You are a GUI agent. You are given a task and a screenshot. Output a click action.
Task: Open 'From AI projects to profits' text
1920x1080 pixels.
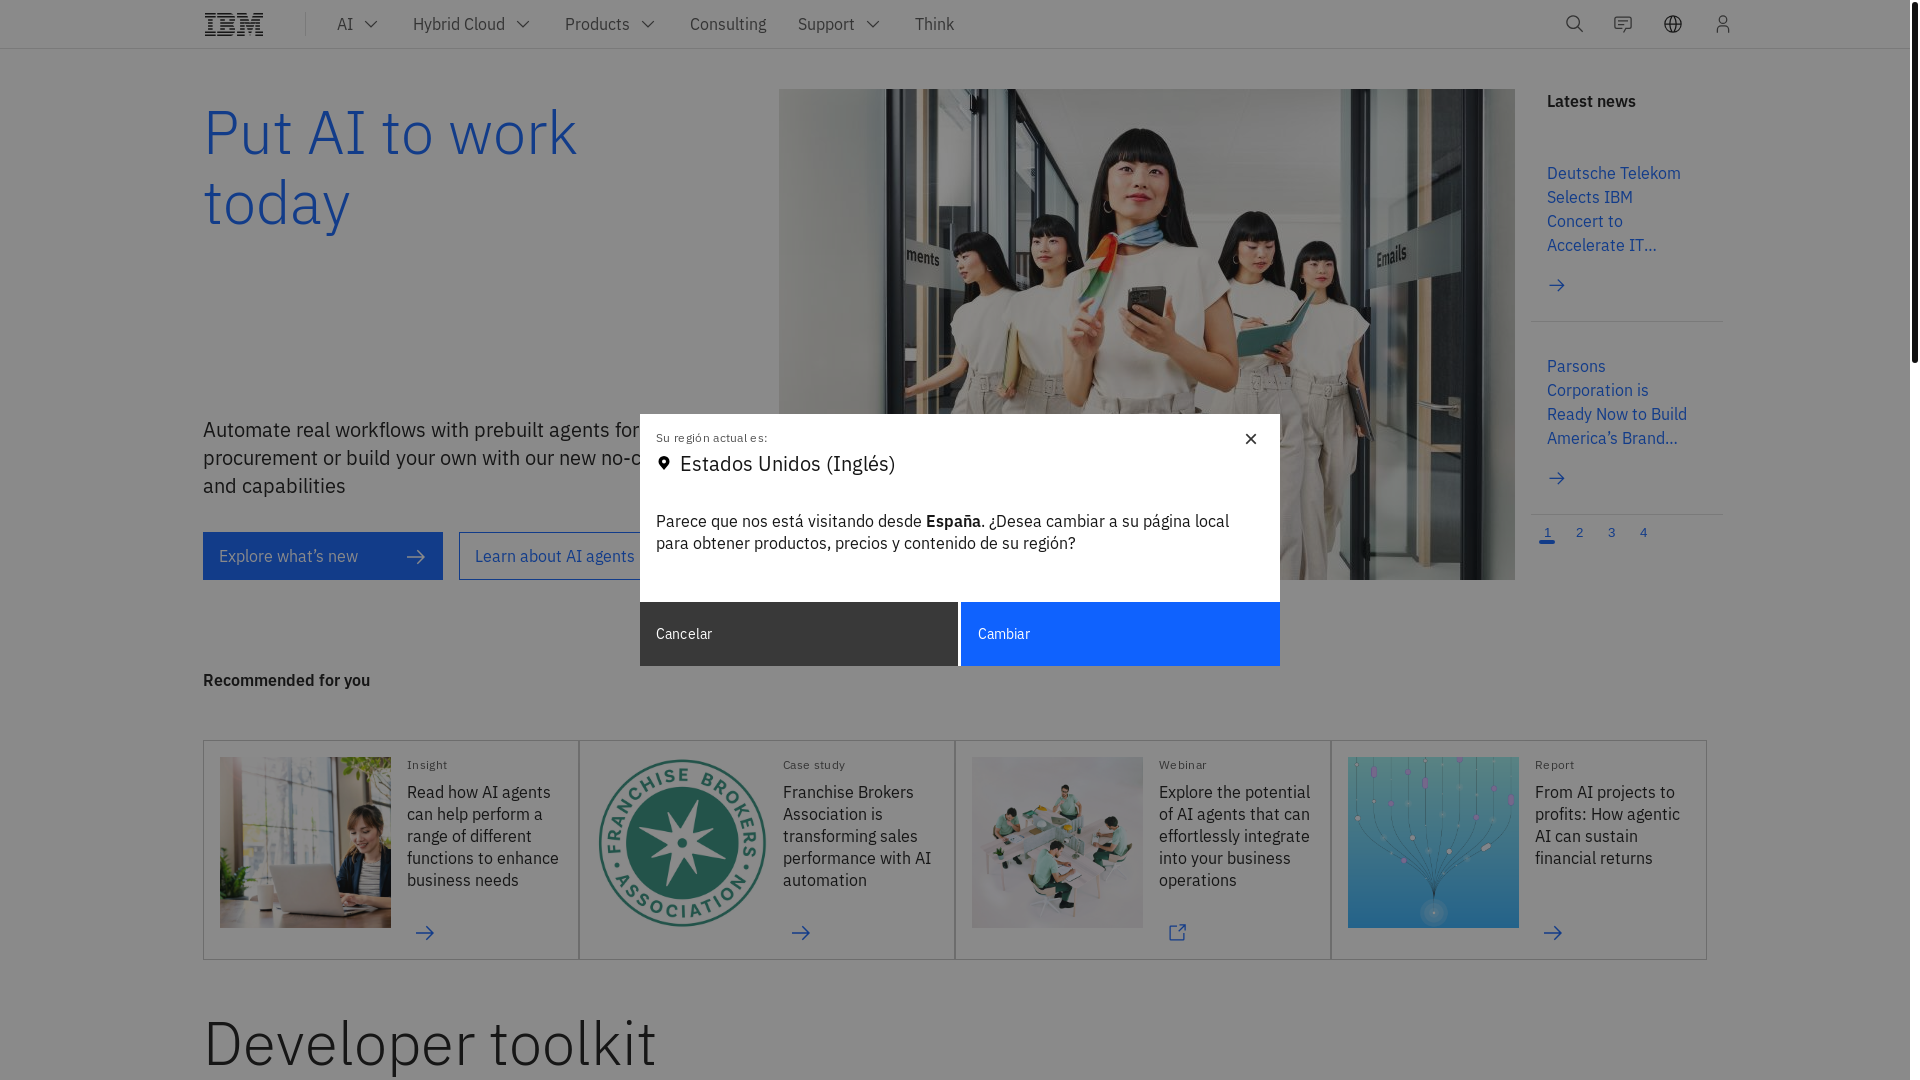point(1607,825)
